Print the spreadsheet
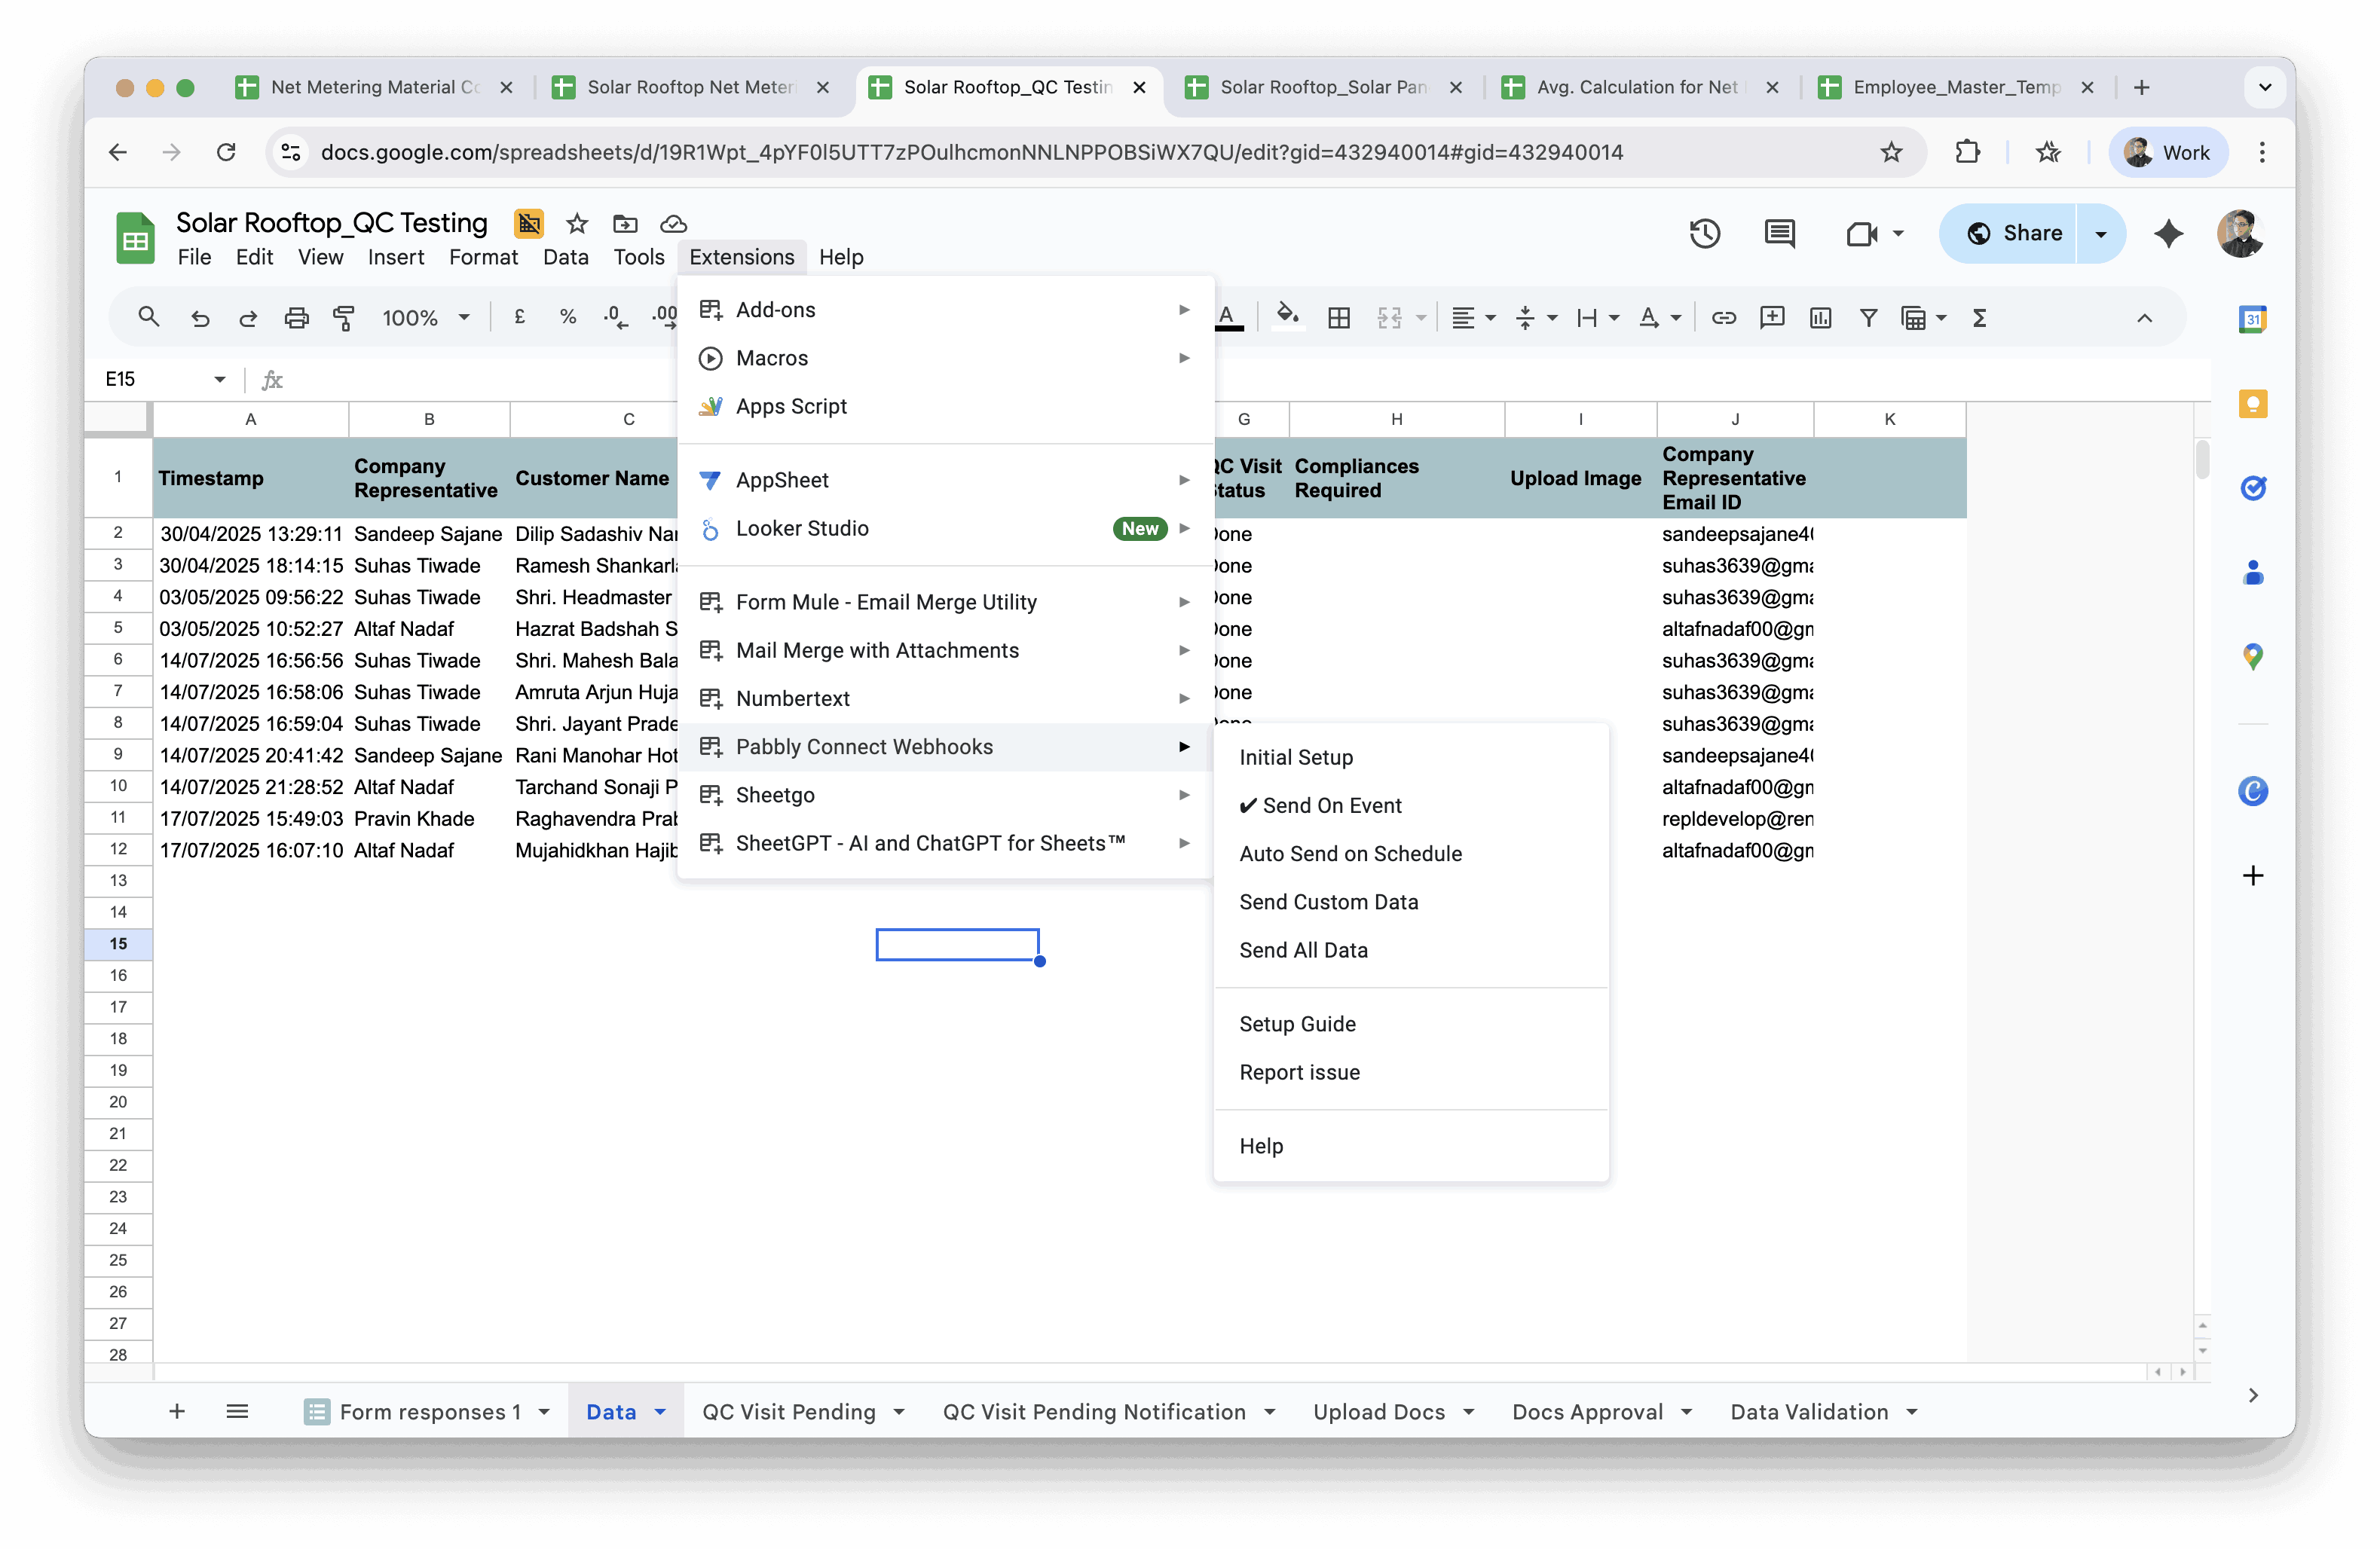The height and width of the screenshot is (1549, 2380). coord(296,318)
